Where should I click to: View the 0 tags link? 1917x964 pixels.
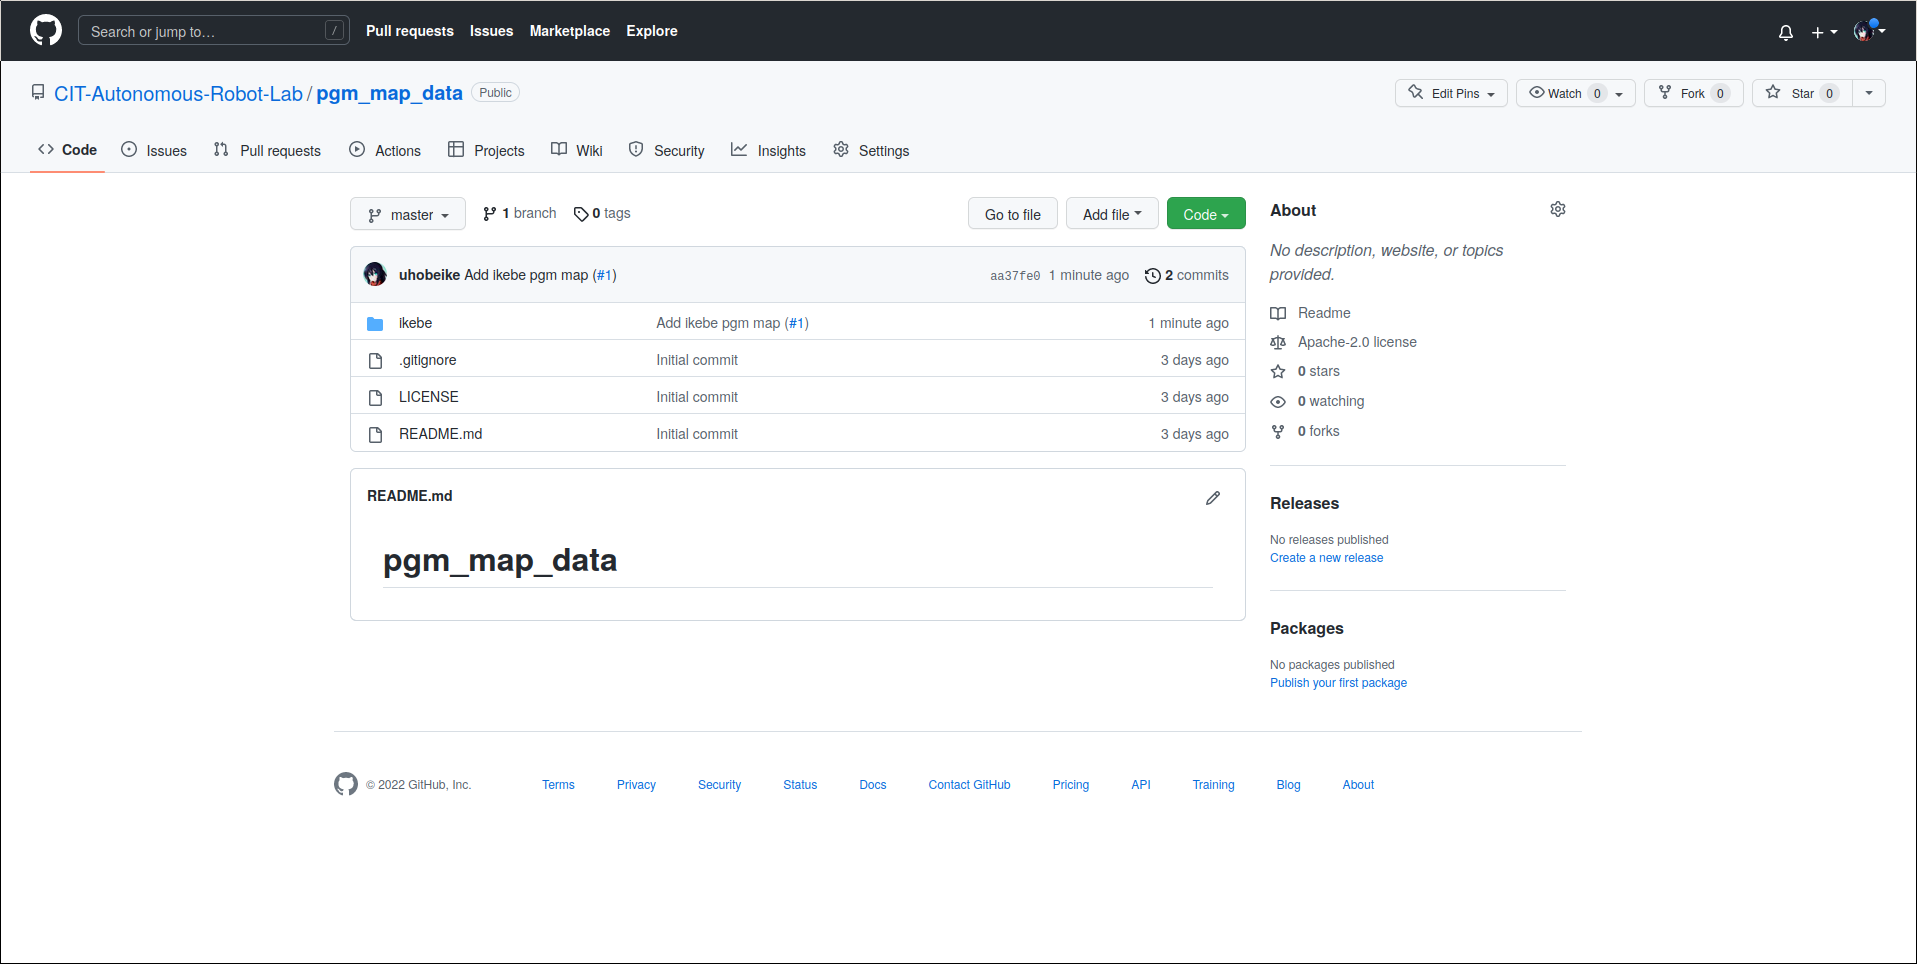[602, 213]
